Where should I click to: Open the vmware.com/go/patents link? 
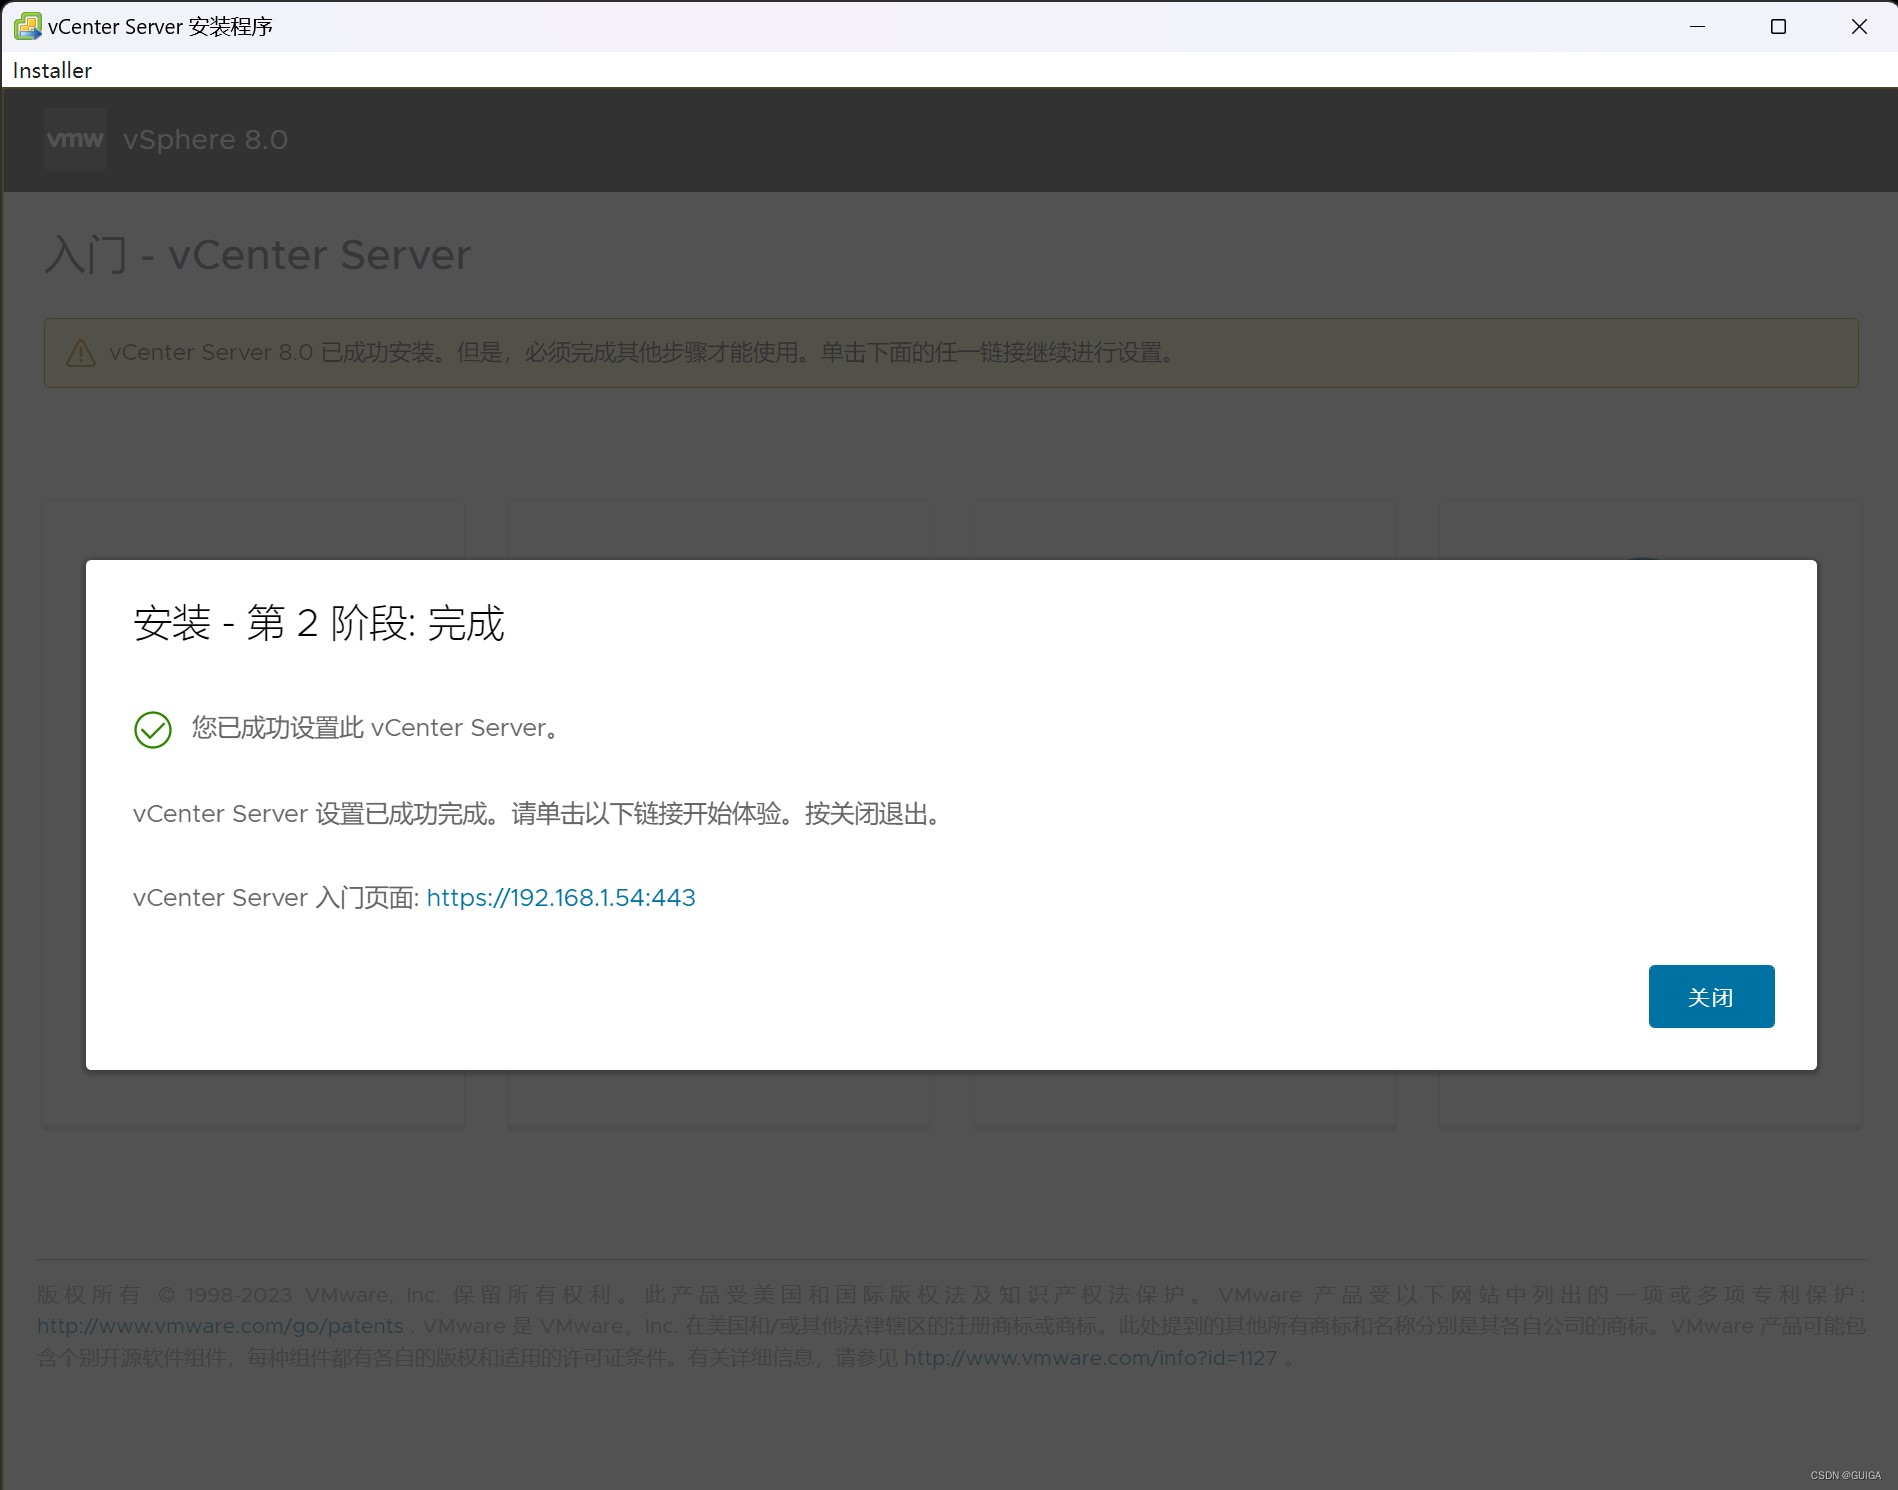point(218,1325)
